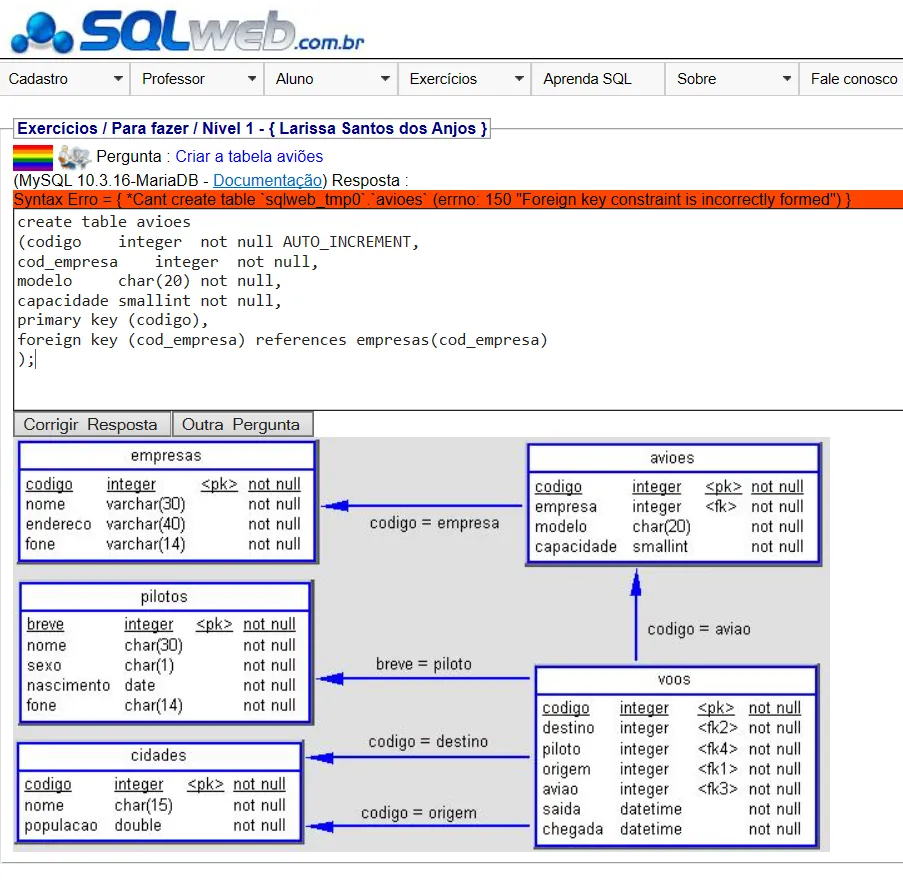Click the rainbow flag icon
Image resolution: width=903 pixels, height=886 pixels.
tap(32, 157)
